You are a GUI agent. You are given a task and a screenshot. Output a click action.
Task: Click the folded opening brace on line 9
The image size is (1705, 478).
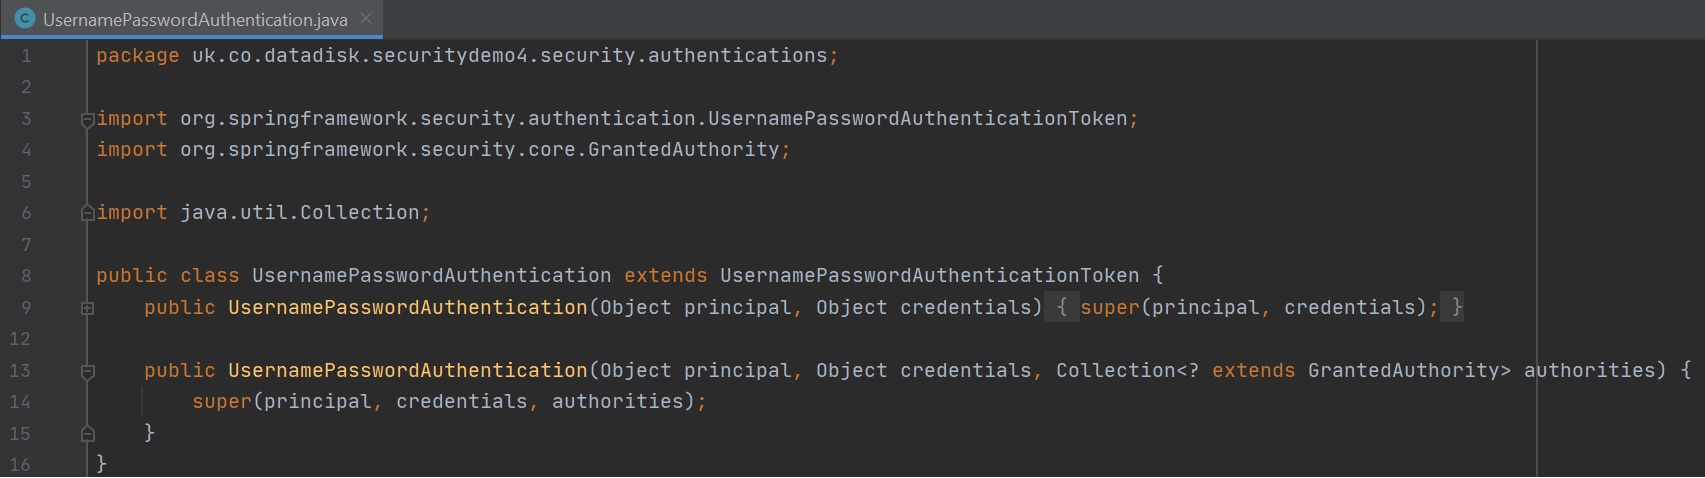(x=1062, y=308)
